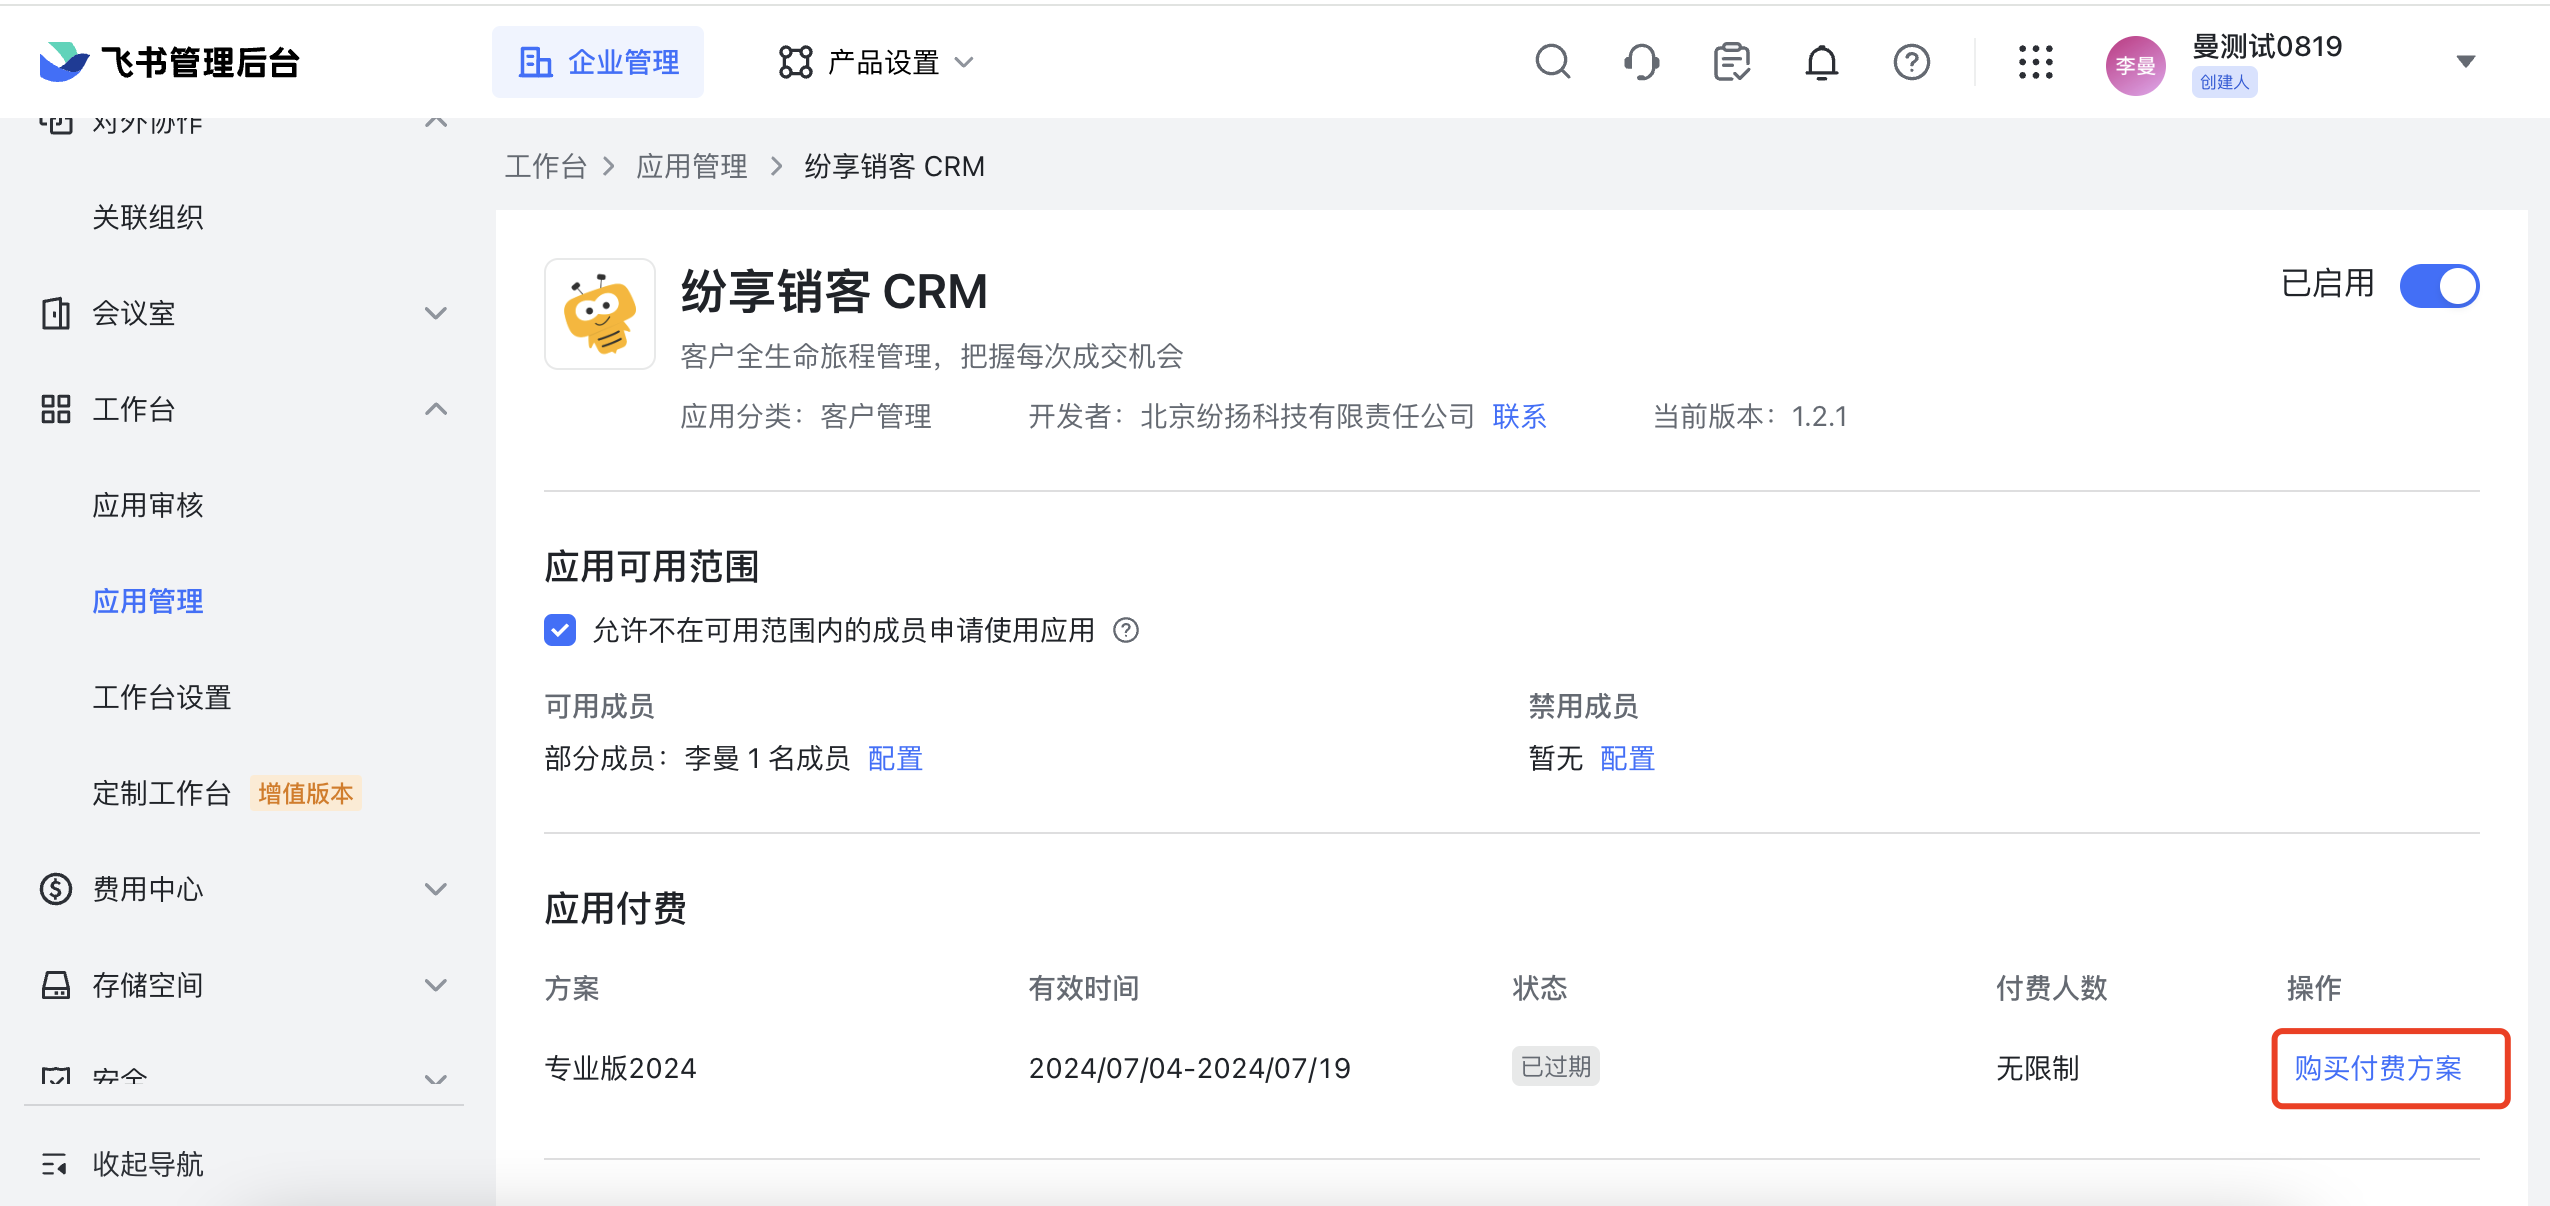
Task: Open 应用审核 in the sidebar
Action: pyautogui.click(x=148, y=505)
